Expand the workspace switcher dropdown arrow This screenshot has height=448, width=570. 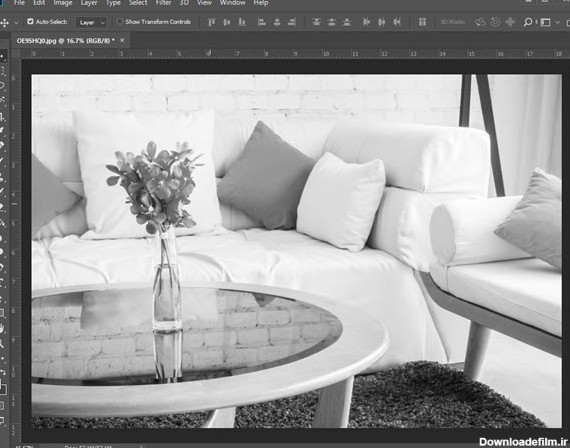557,23
